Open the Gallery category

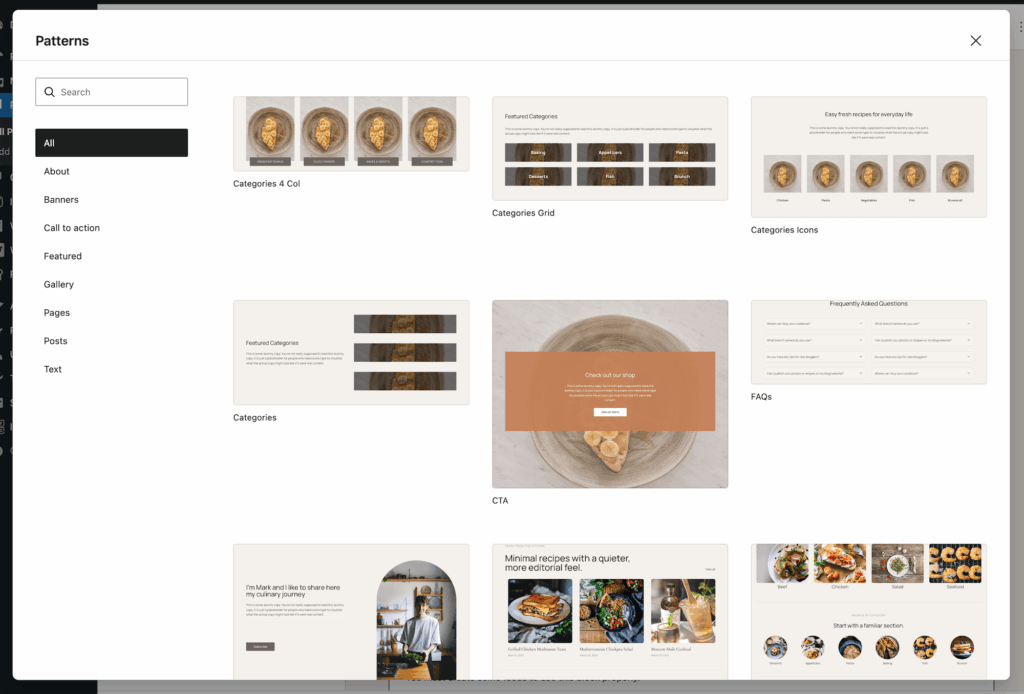click(59, 285)
